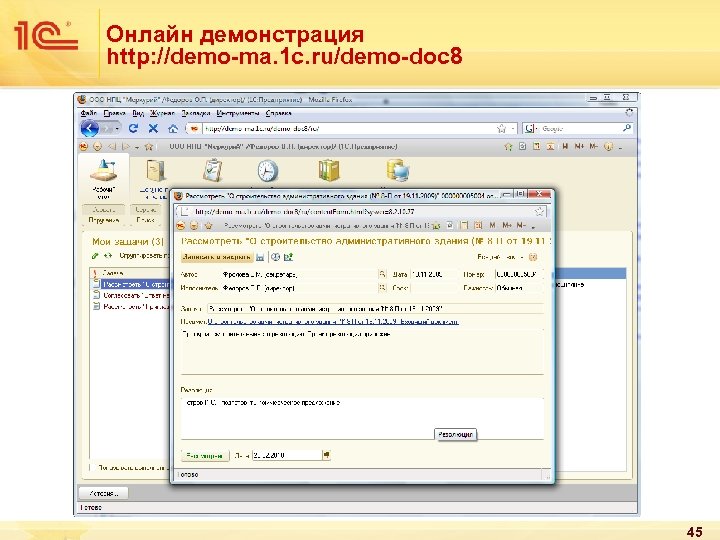Open the Все действия dropdown in task form
The width and height of the screenshot is (720, 540).
(x=501, y=257)
